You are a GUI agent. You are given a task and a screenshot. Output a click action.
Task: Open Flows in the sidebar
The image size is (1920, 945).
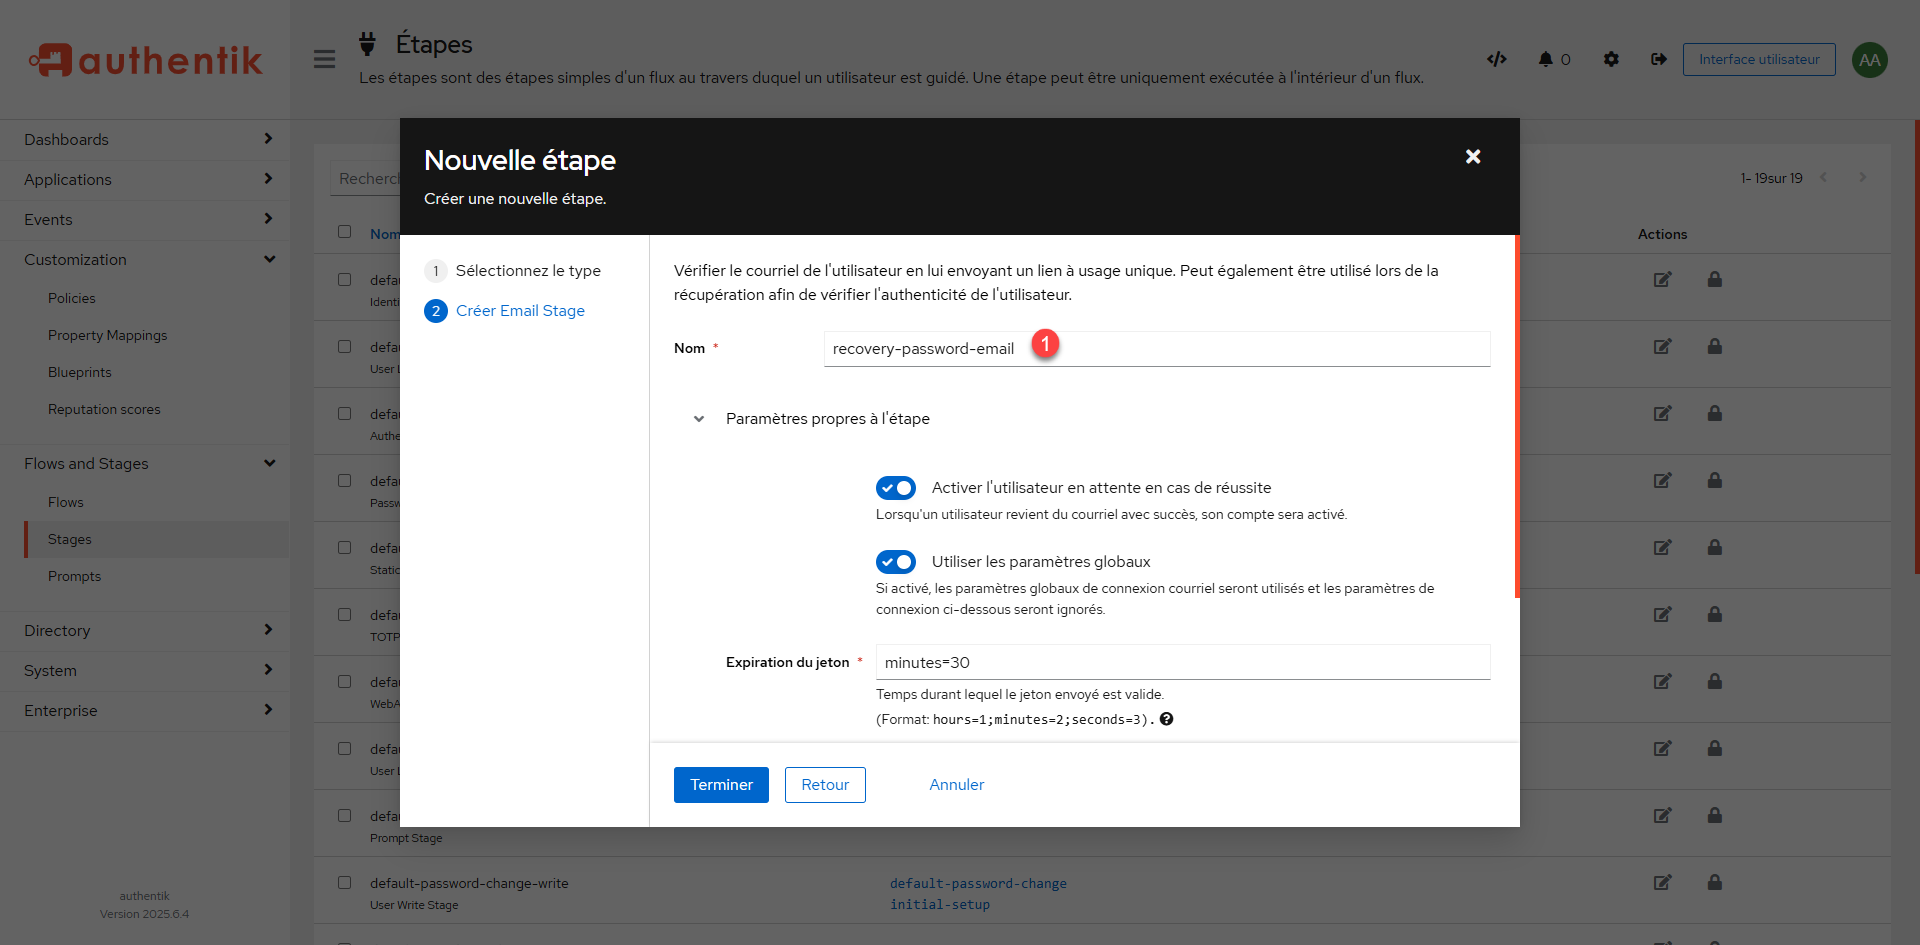tap(66, 502)
